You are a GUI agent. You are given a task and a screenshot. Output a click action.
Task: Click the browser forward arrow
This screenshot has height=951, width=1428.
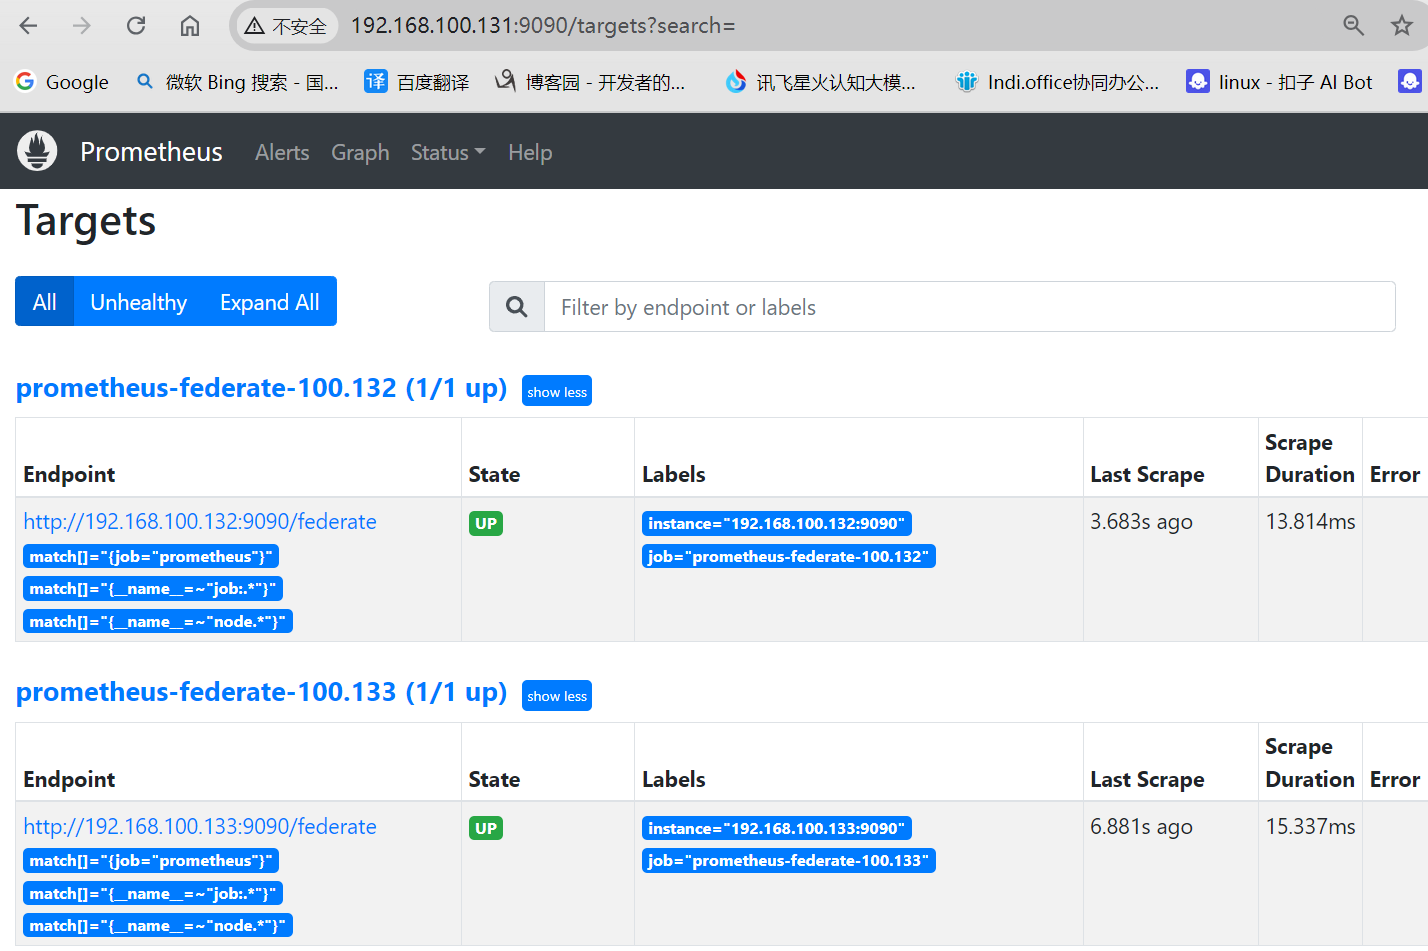82,26
